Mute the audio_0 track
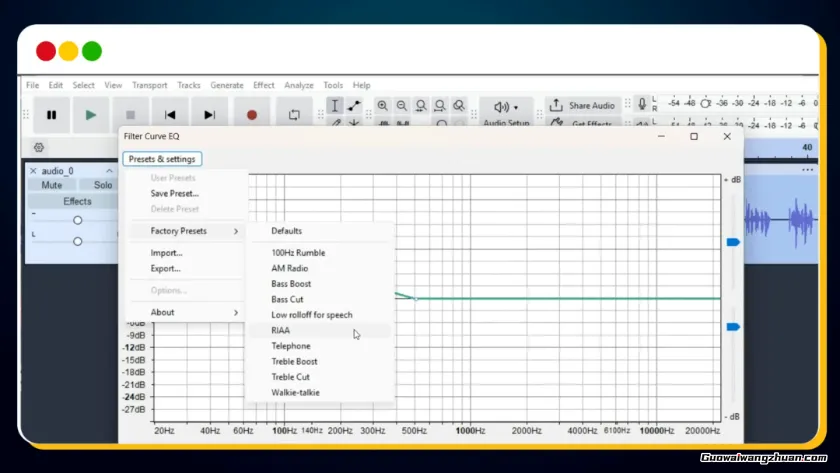840x473 pixels. (x=52, y=185)
